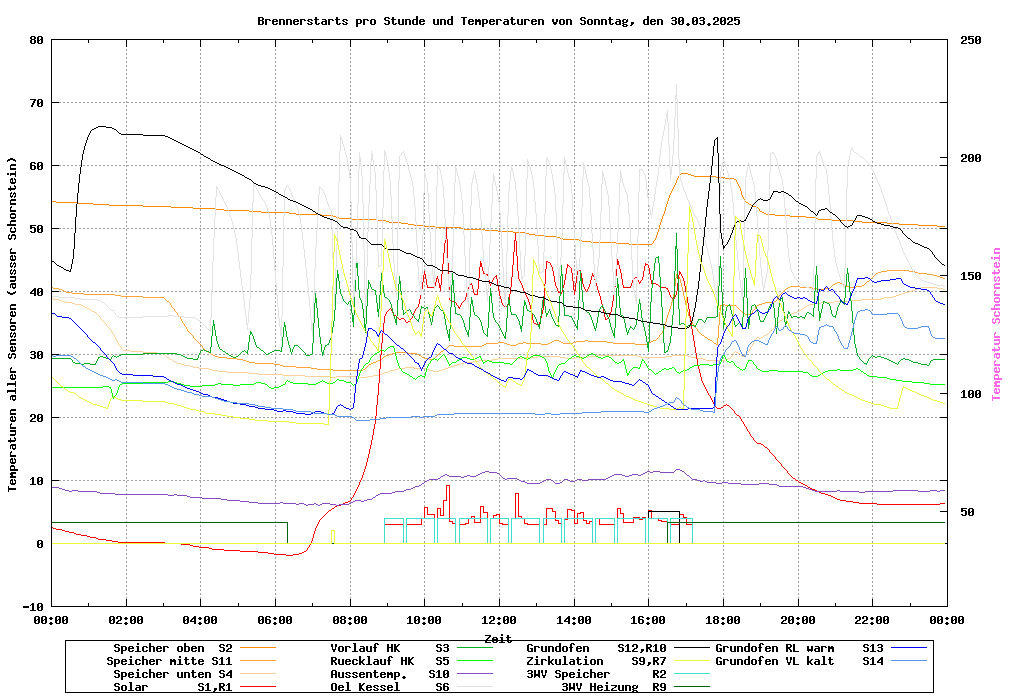
Task: Click the 12:00 tick on the time axis
Action: click(499, 620)
